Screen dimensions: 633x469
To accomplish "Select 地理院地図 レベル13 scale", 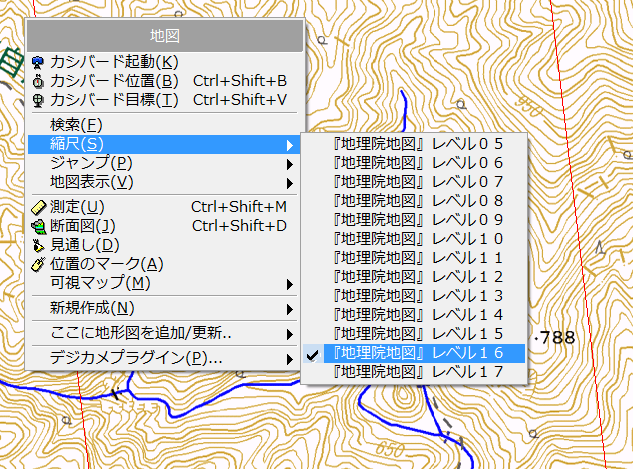I will click(x=414, y=296).
